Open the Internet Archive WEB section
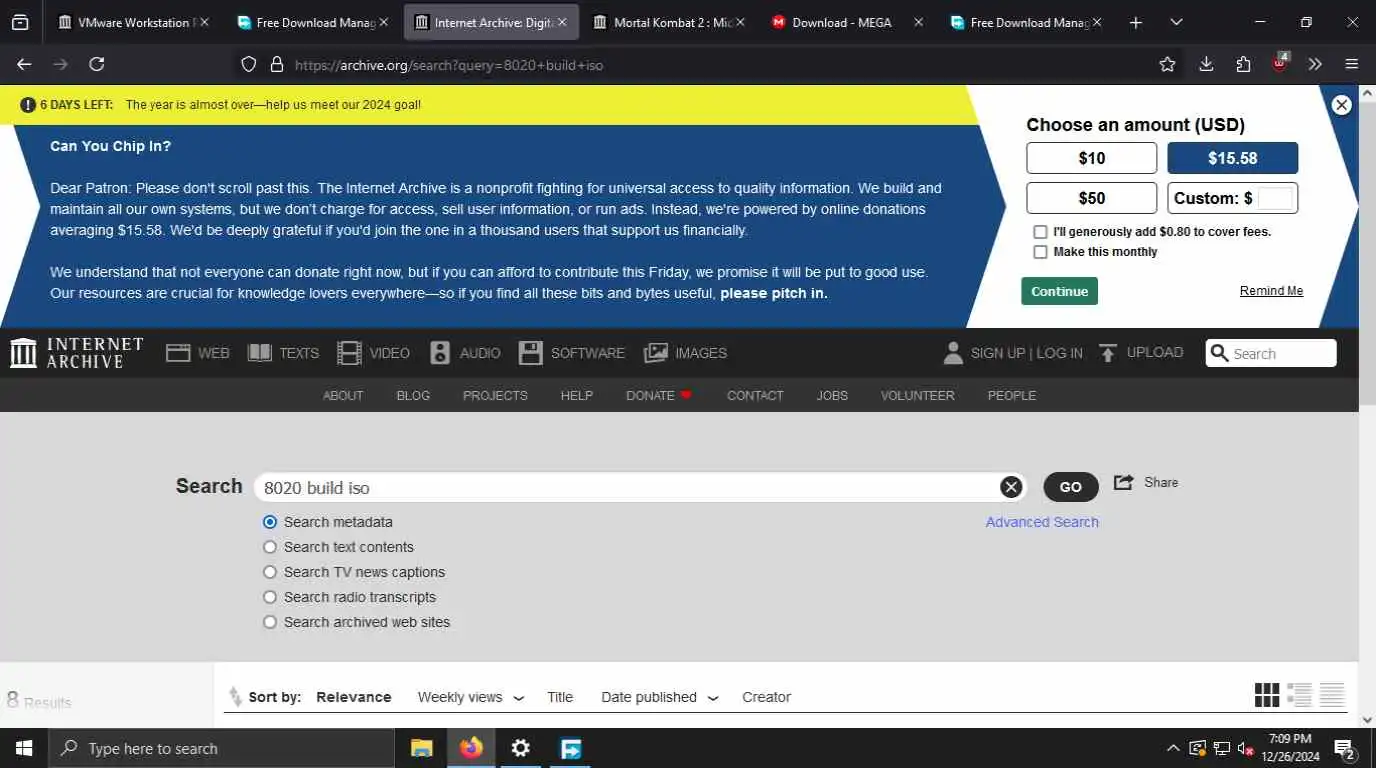Image resolution: width=1376 pixels, height=768 pixels. pyautogui.click(x=197, y=353)
